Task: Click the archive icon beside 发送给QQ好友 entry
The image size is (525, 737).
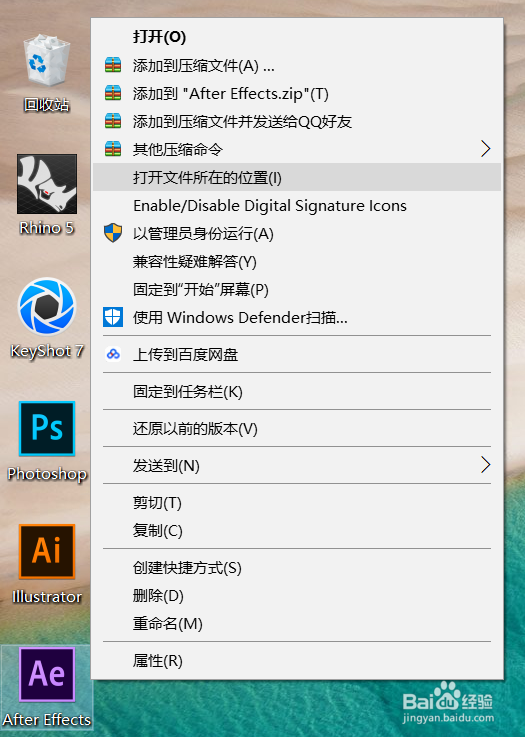Action: (x=113, y=121)
